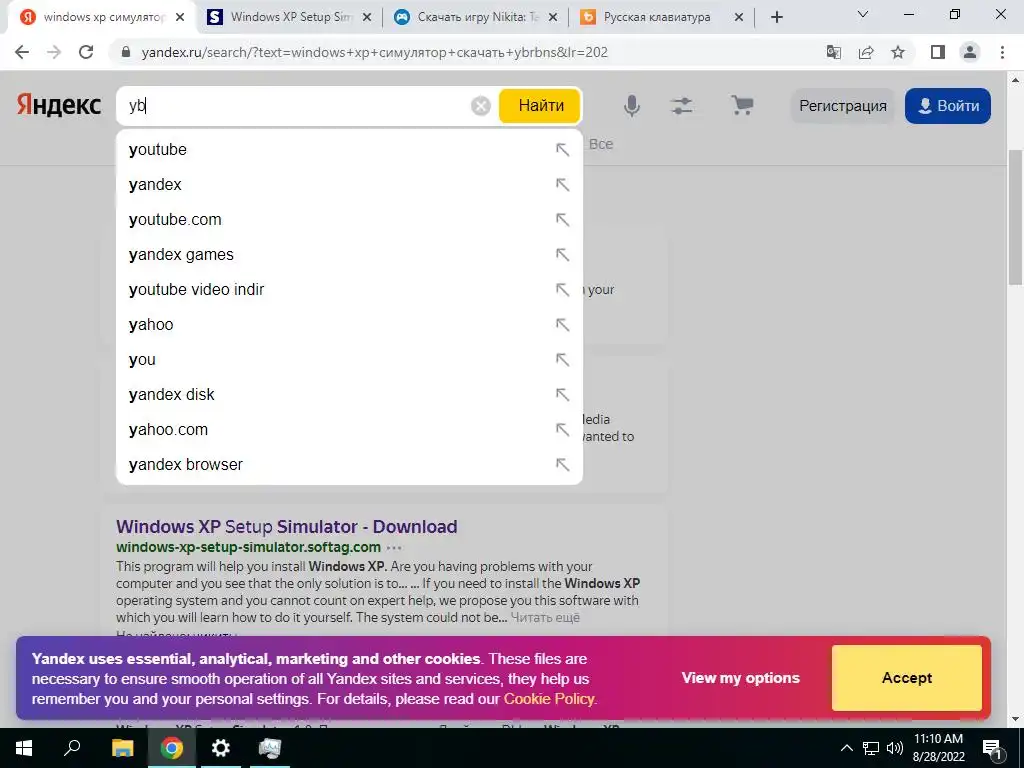Open windows-xp-setup-simulator.softag.com URL link
Screen dimensions: 1024x768
[248, 547]
